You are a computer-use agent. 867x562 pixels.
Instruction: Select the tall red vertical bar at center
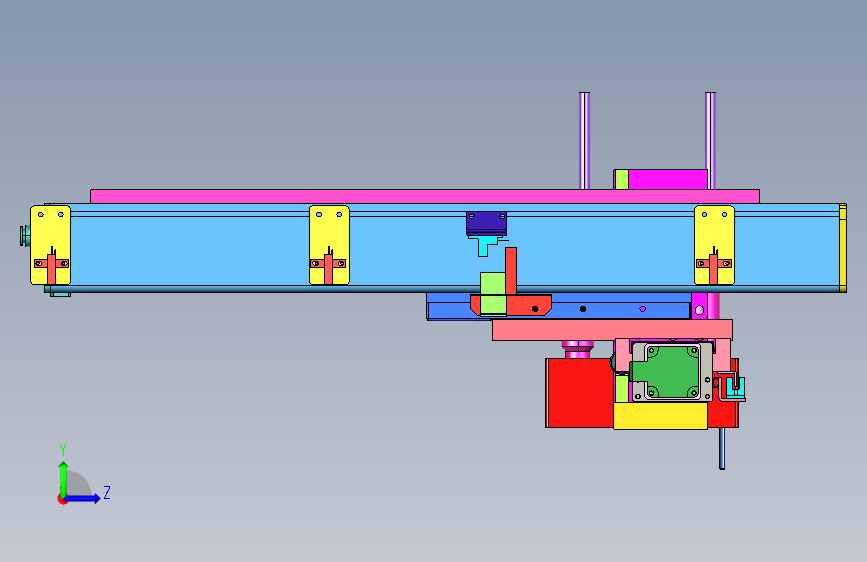pyautogui.click(x=511, y=271)
